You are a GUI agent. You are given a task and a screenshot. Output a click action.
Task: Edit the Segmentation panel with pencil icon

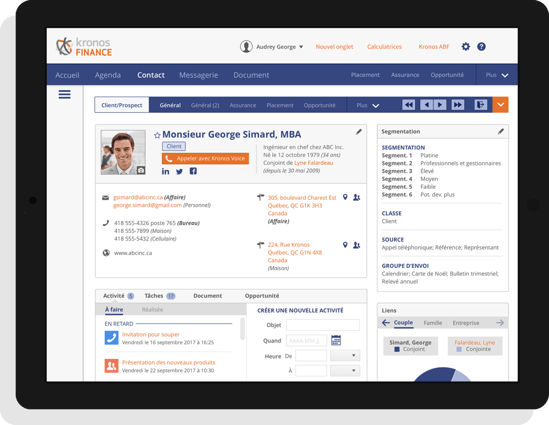(x=501, y=131)
